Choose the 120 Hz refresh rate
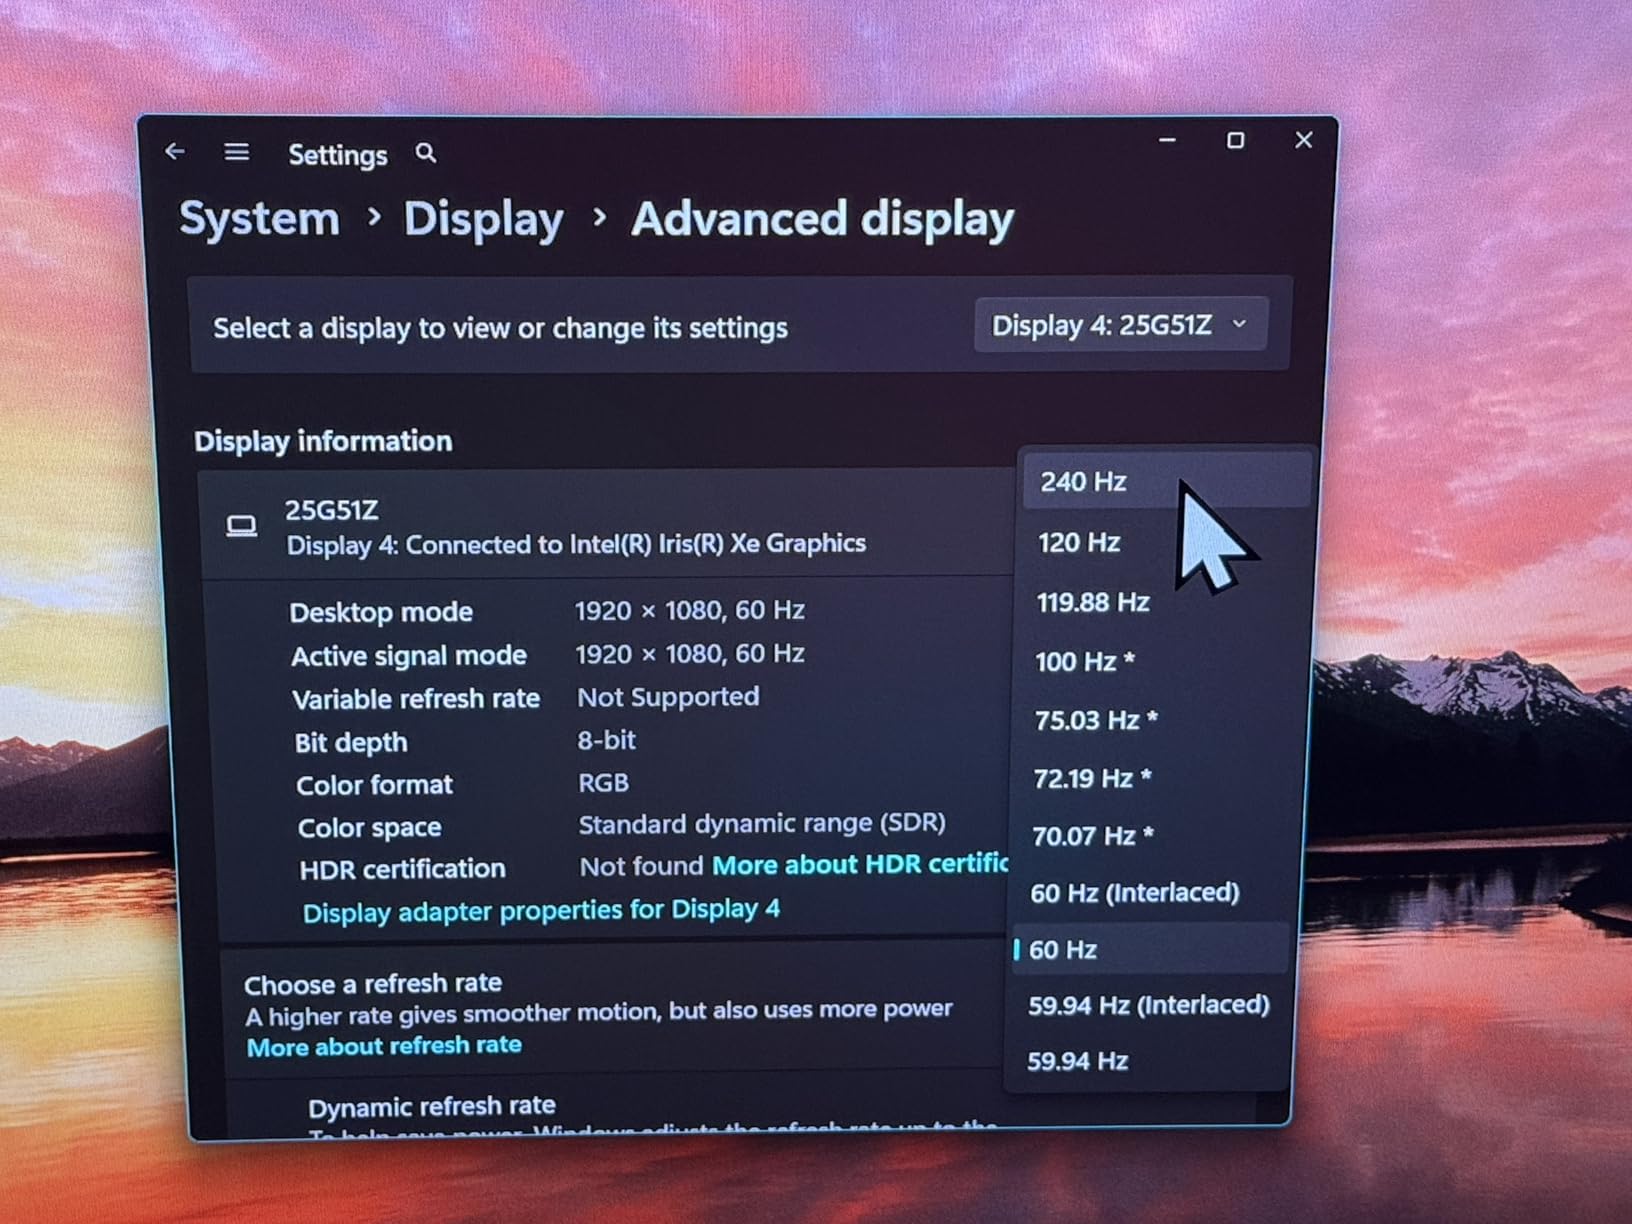 click(1162, 542)
